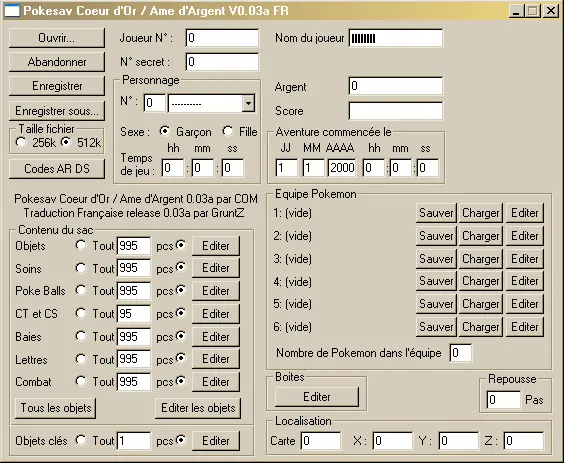564x463 pixels.
Task: Focus the Nom du joueur field
Action: pyautogui.click(x=396, y=38)
